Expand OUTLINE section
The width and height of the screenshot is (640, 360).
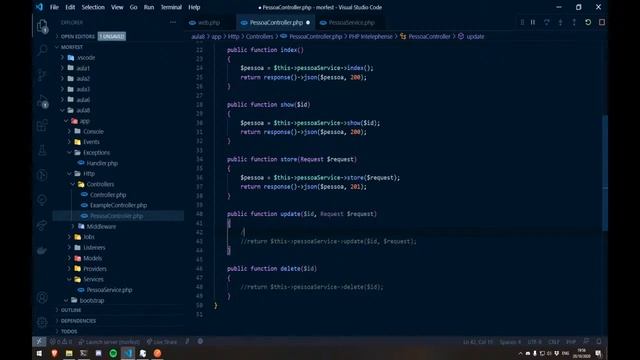tap(71, 310)
